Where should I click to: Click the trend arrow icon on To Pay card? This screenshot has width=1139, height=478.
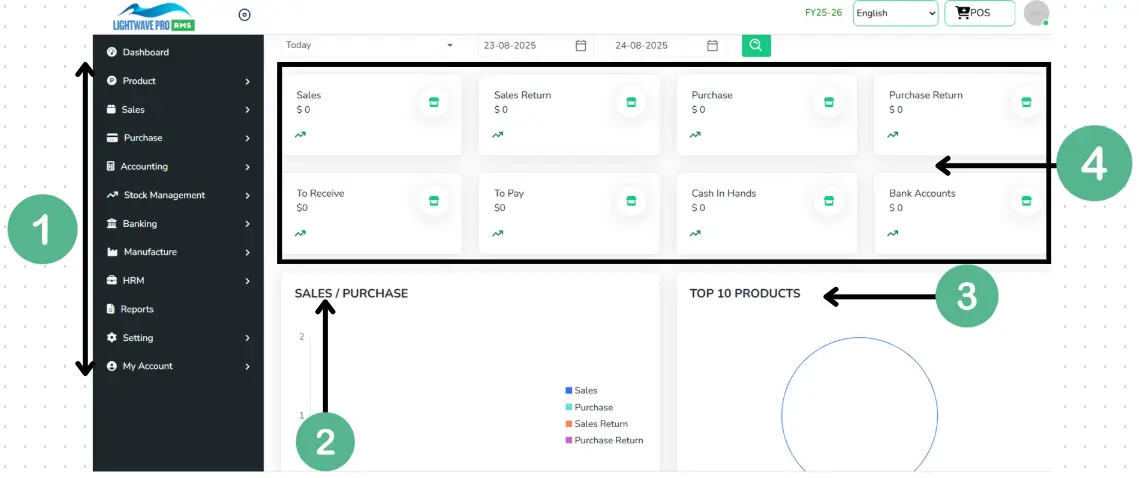click(x=498, y=233)
